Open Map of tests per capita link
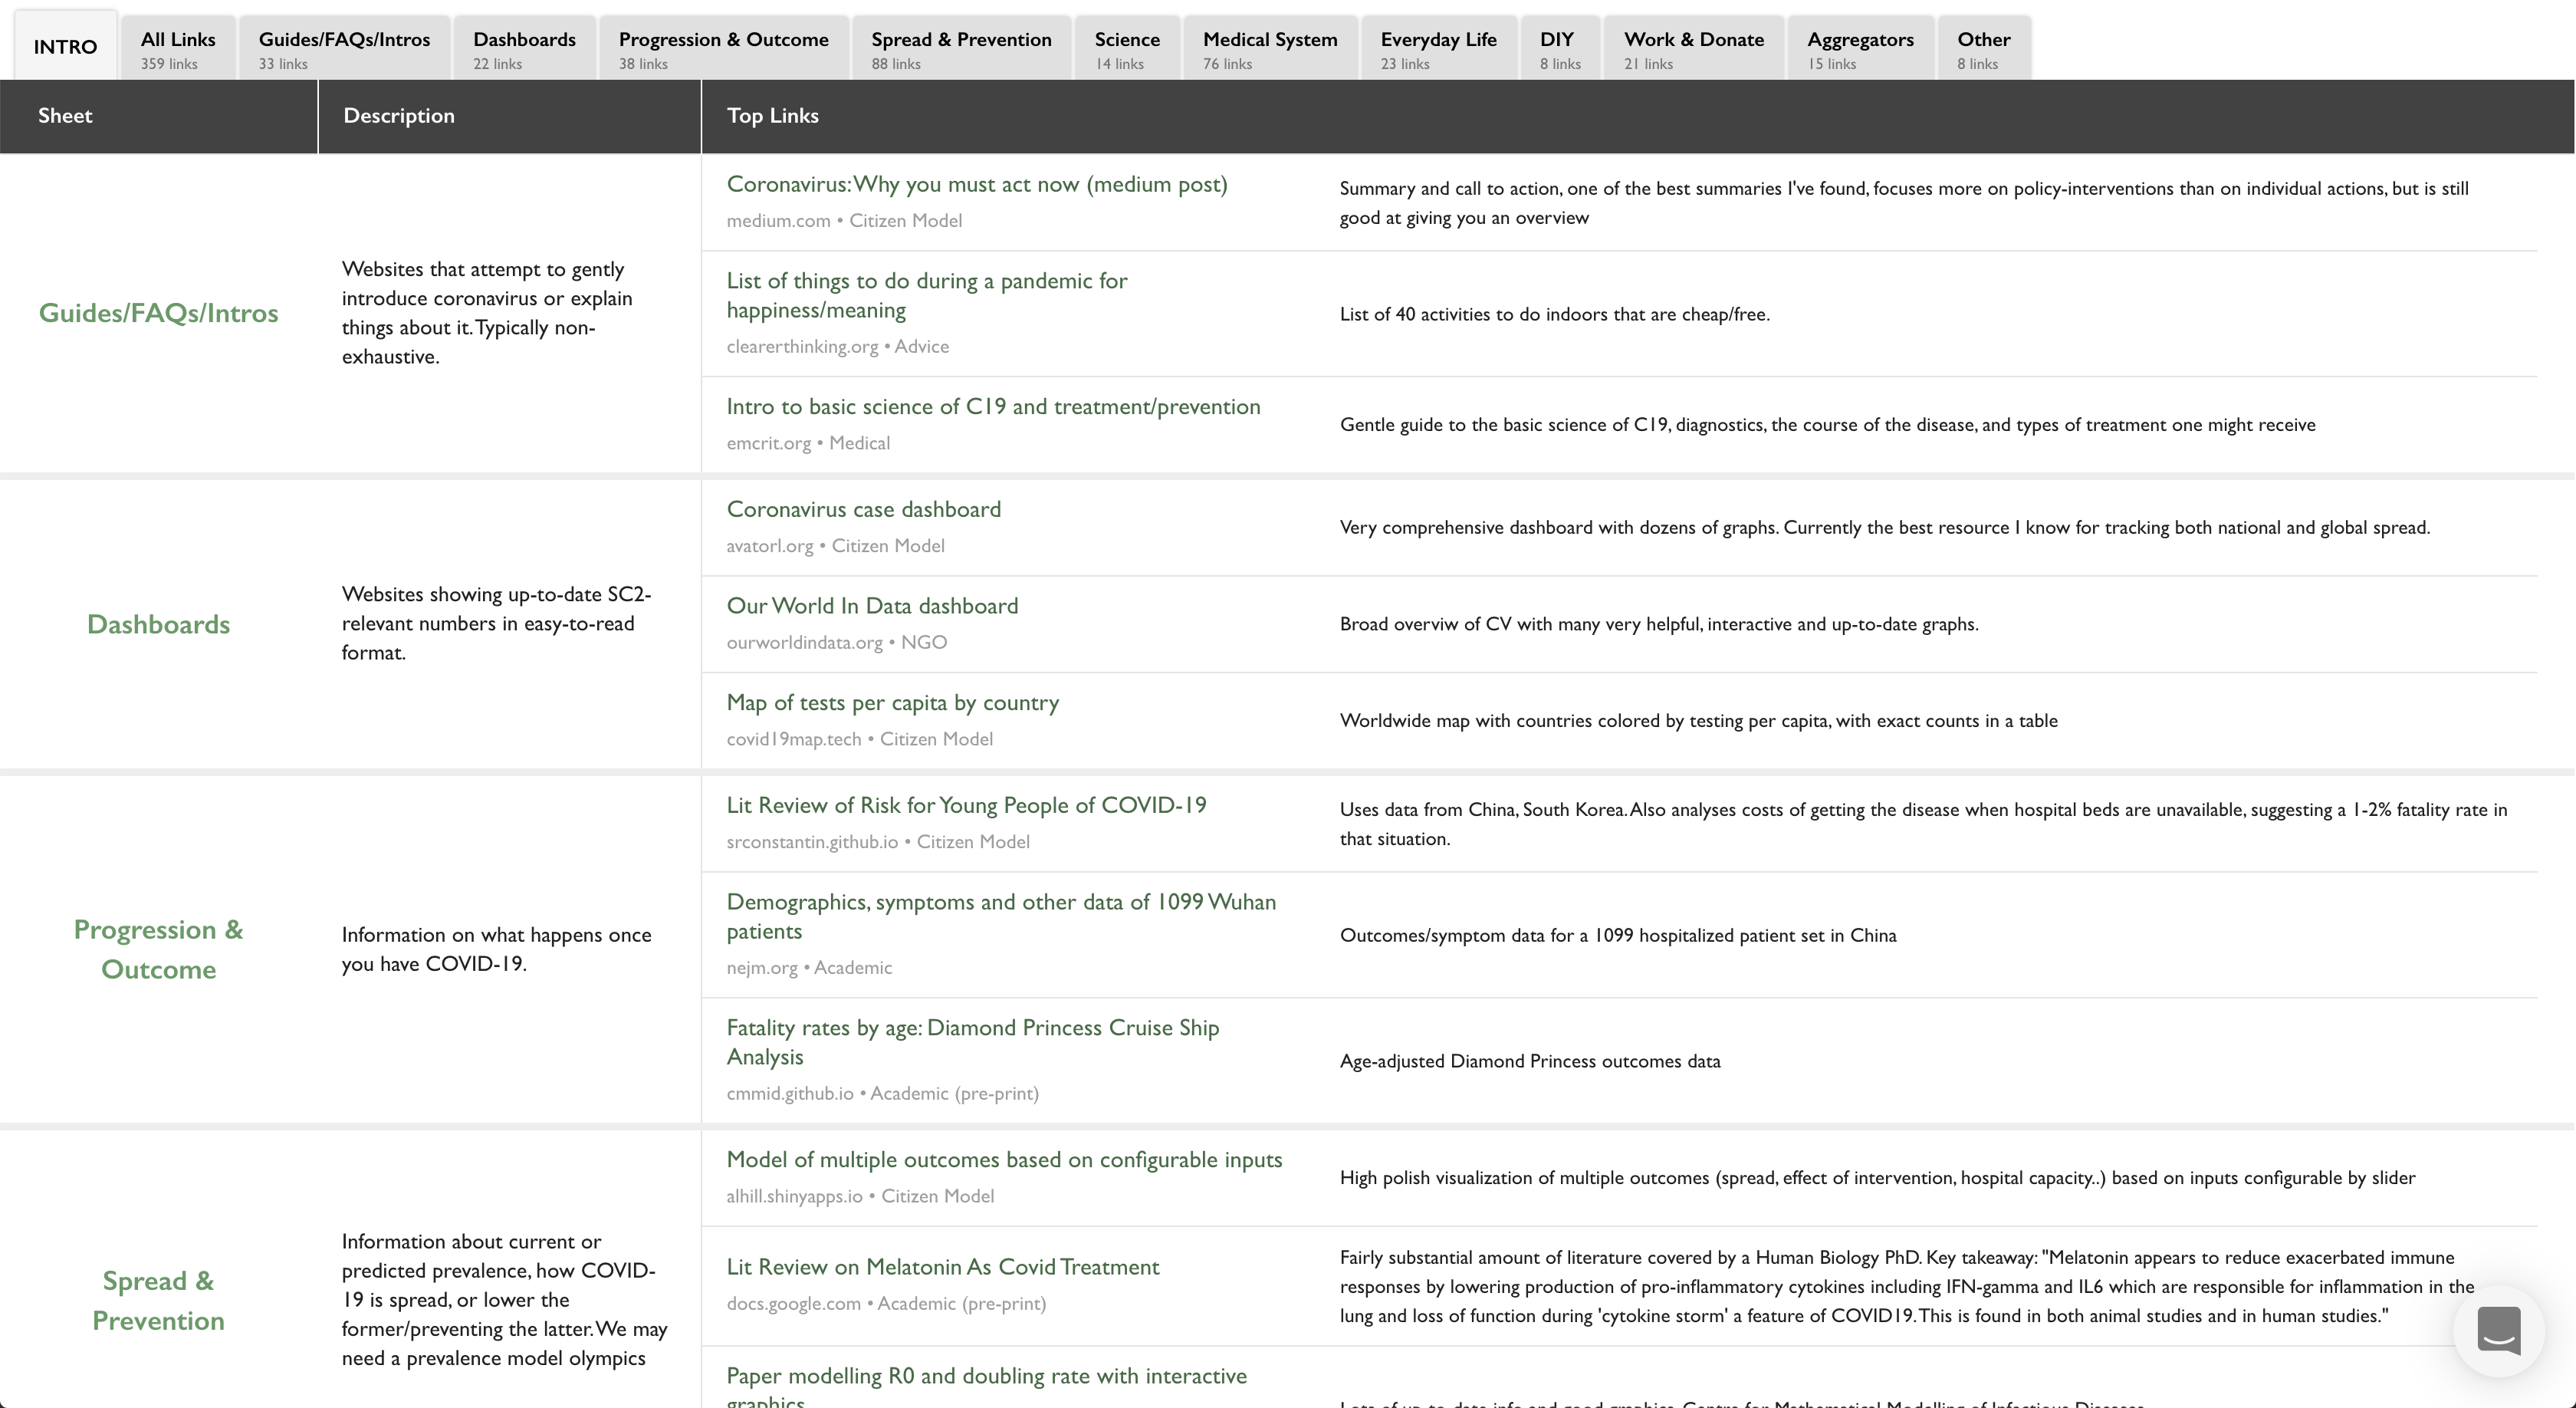This screenshot has height=1408, width=2576. click(892, 702)
